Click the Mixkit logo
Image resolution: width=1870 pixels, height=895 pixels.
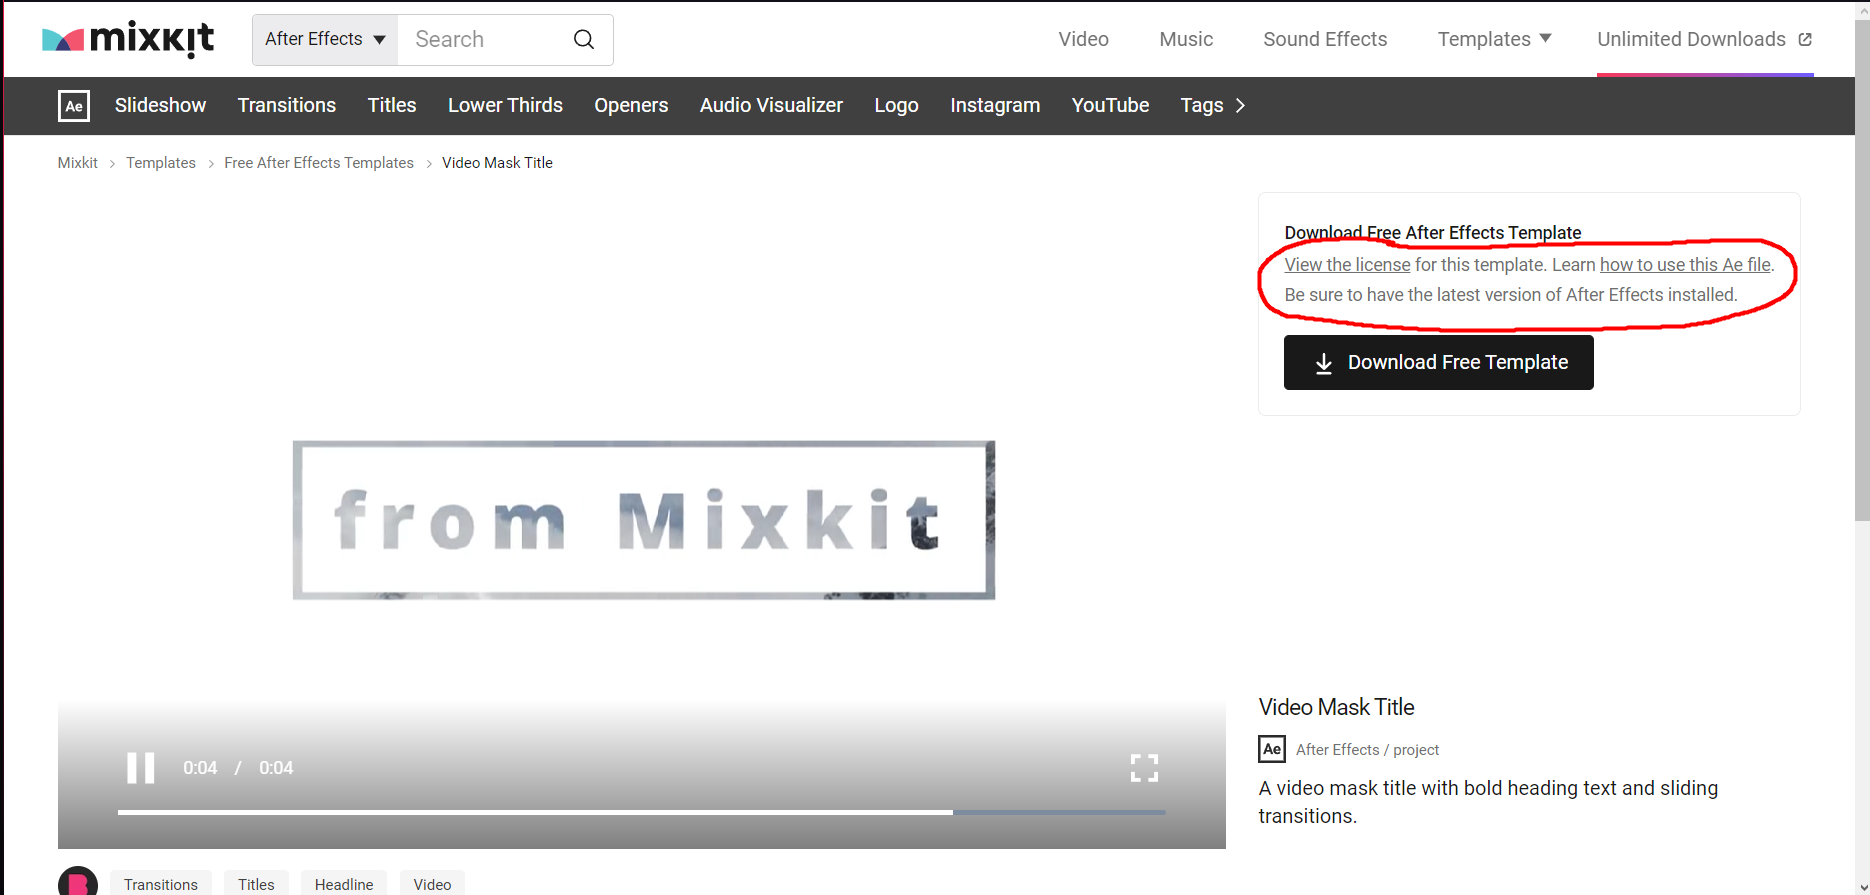[x=128, y=39]
